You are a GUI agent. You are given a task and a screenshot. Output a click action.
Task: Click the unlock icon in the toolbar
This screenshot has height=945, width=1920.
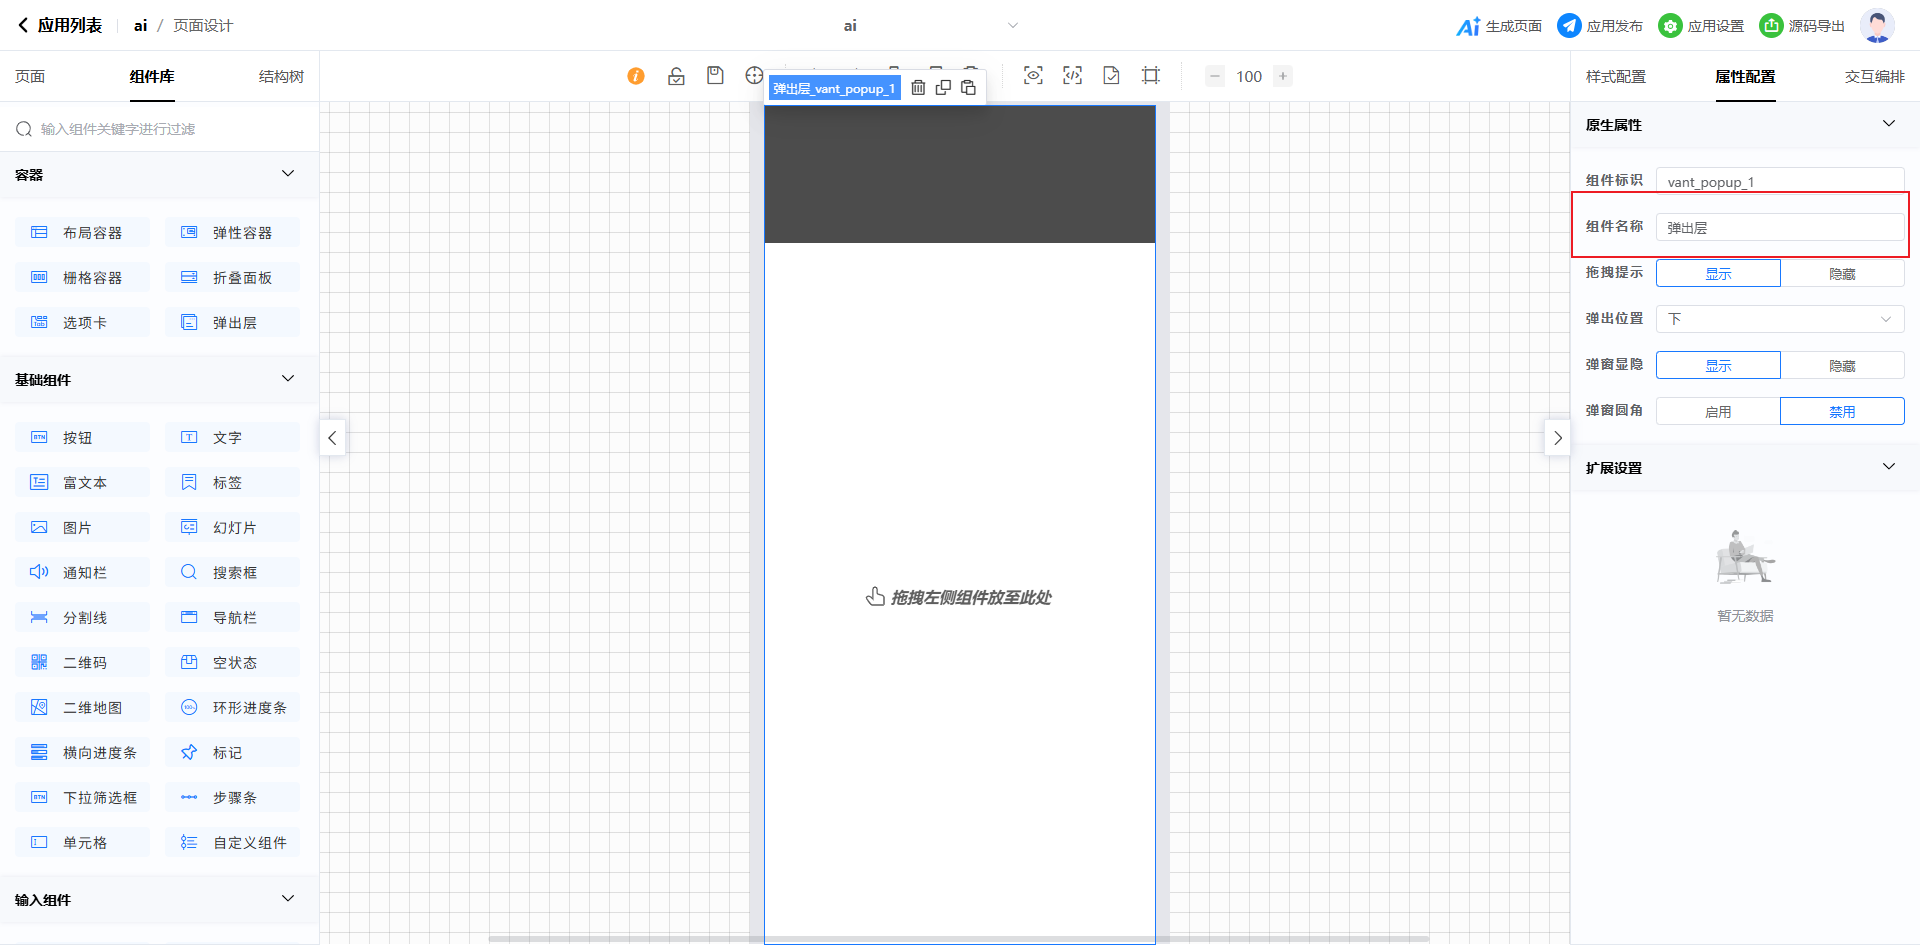(676, 76)
